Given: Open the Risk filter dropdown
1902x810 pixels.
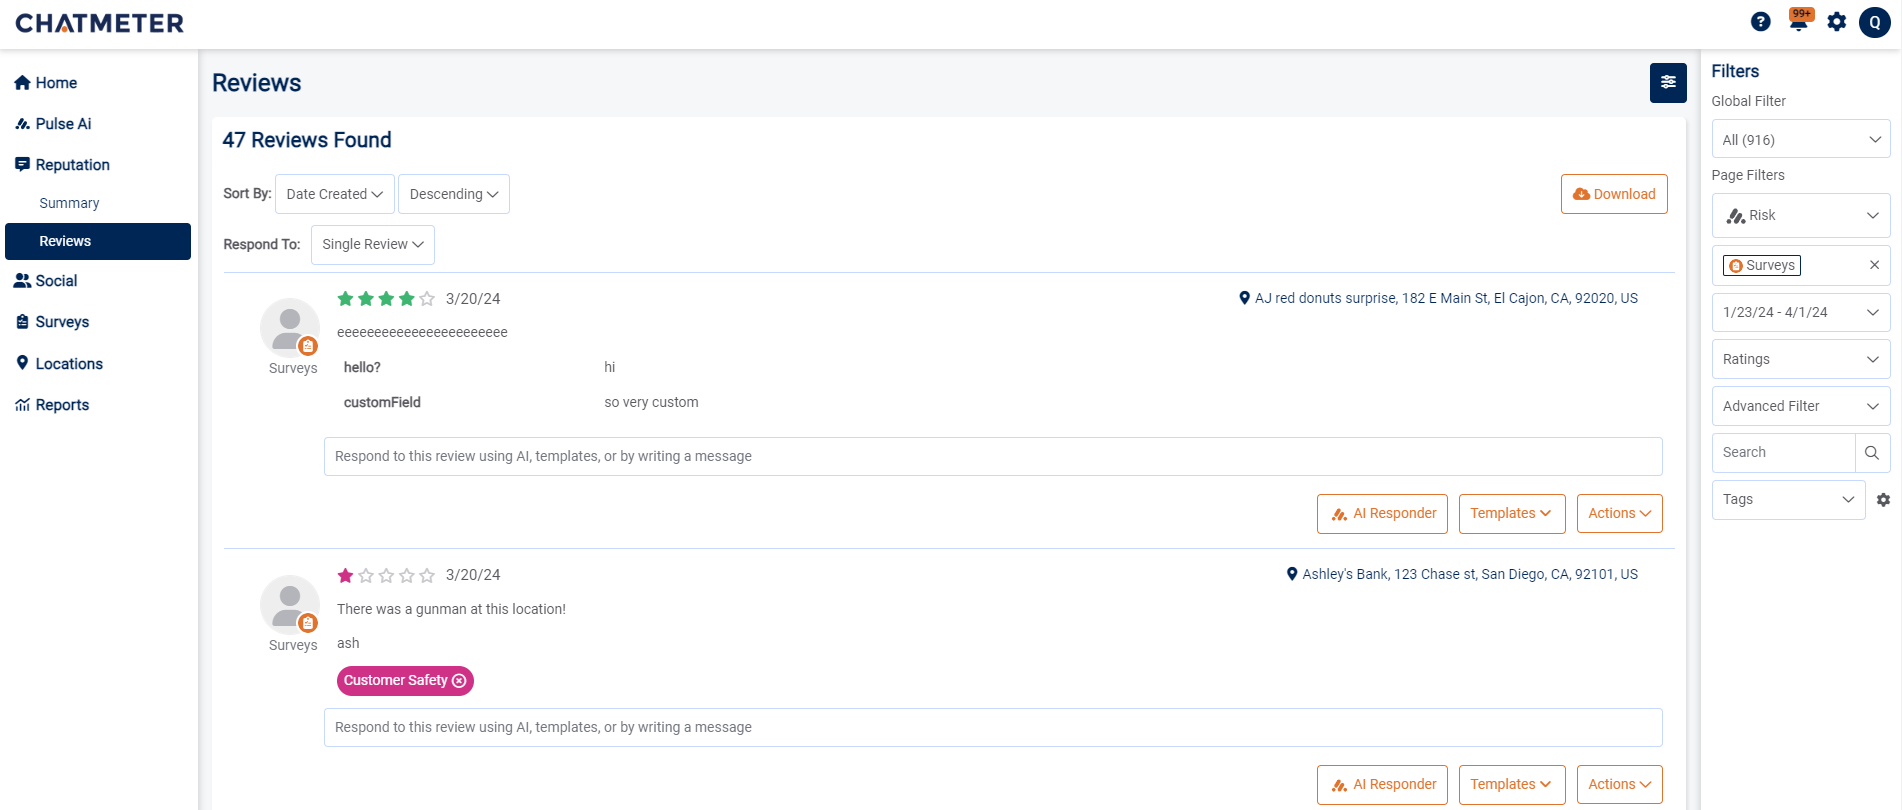Looking at the screenshot, I should [x=1801, y=215].
